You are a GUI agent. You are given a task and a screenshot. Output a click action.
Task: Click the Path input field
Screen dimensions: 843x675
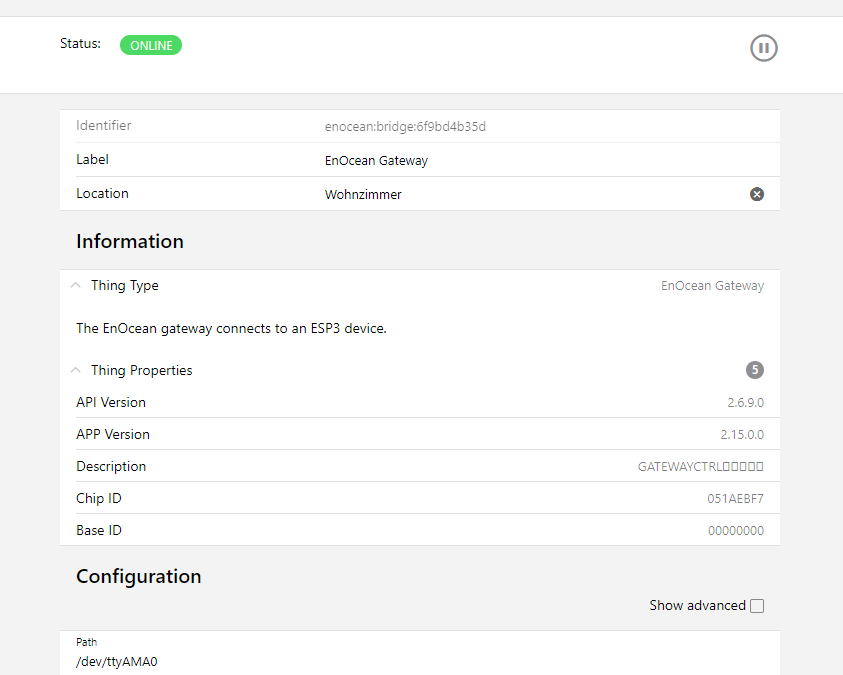pos(400,661)
